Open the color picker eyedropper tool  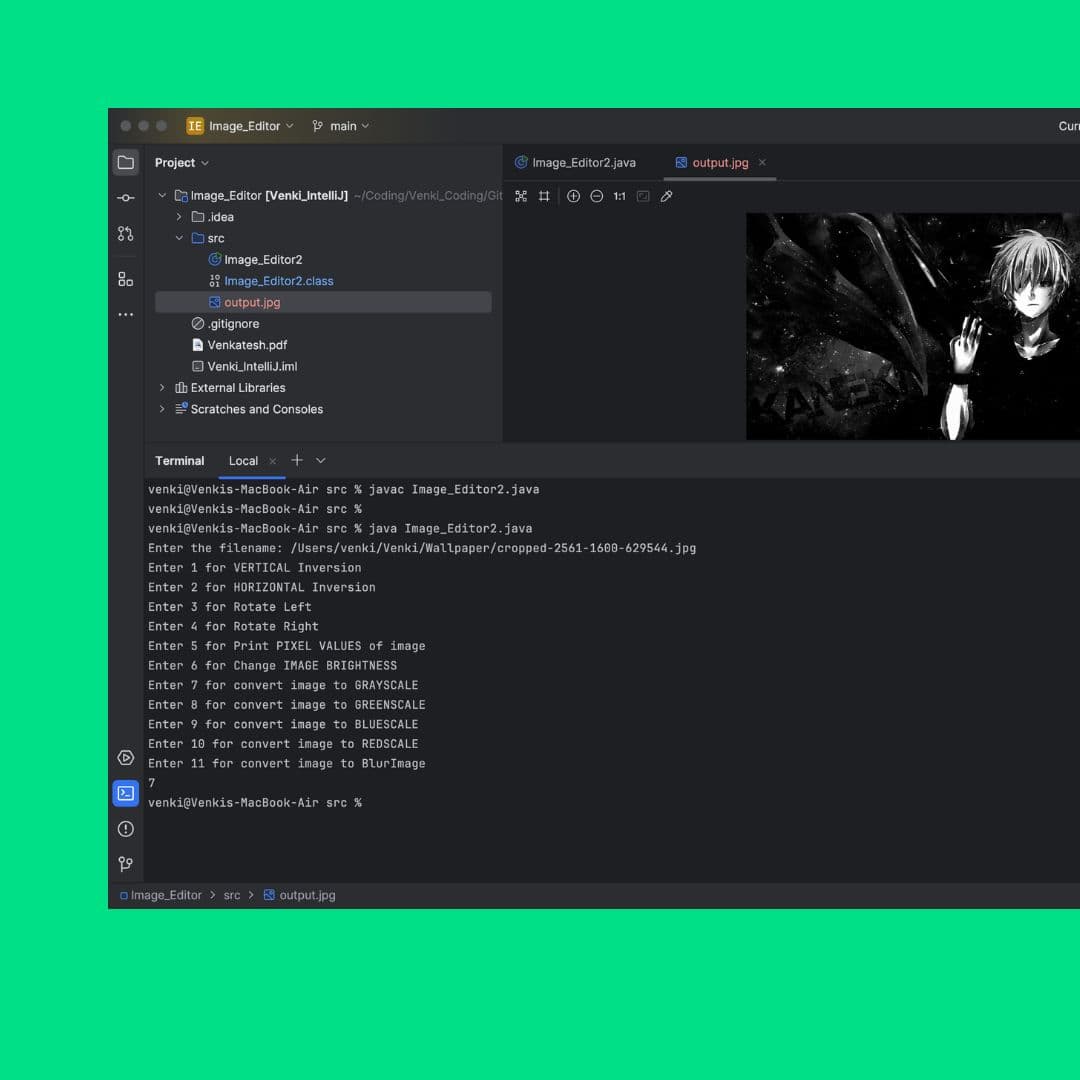[666, 196]
